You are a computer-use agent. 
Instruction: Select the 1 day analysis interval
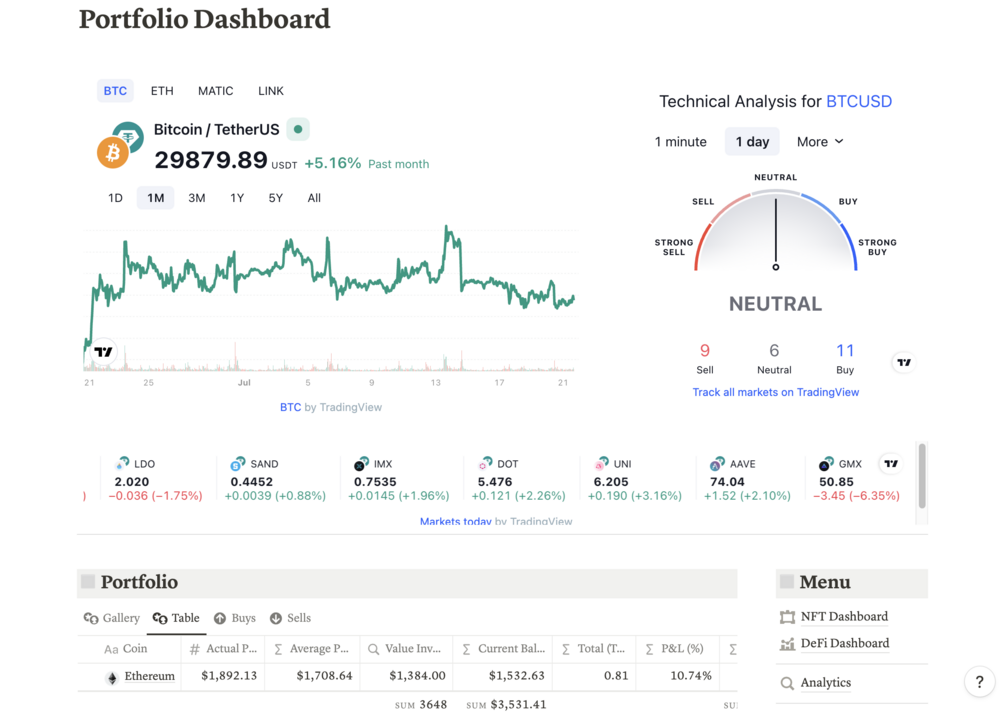752,142
